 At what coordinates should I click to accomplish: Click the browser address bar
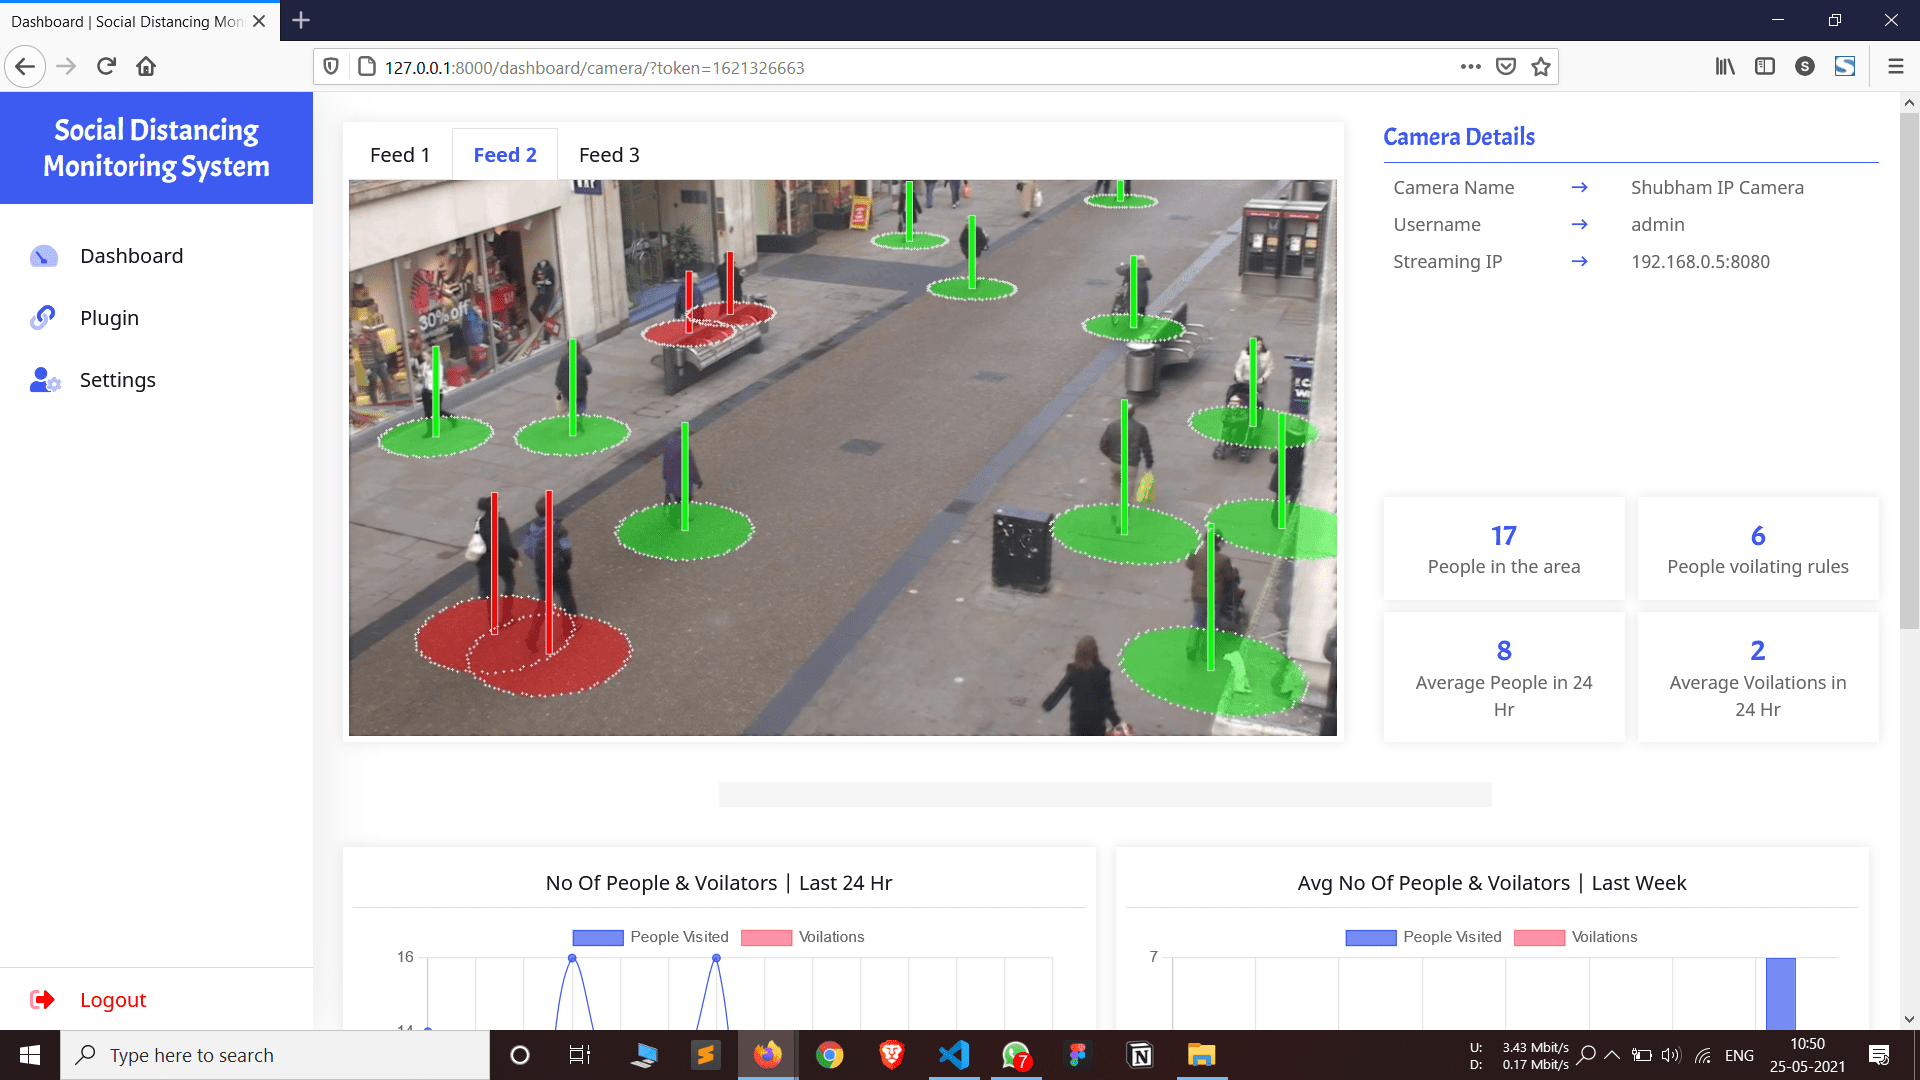coord(910,67)
